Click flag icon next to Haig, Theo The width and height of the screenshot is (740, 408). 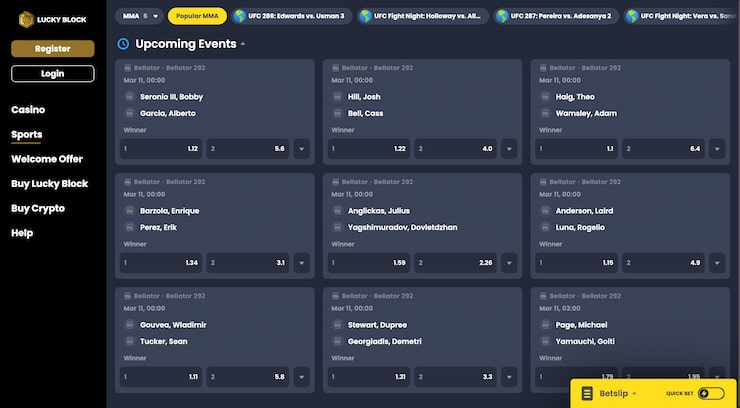pos(545,97)
